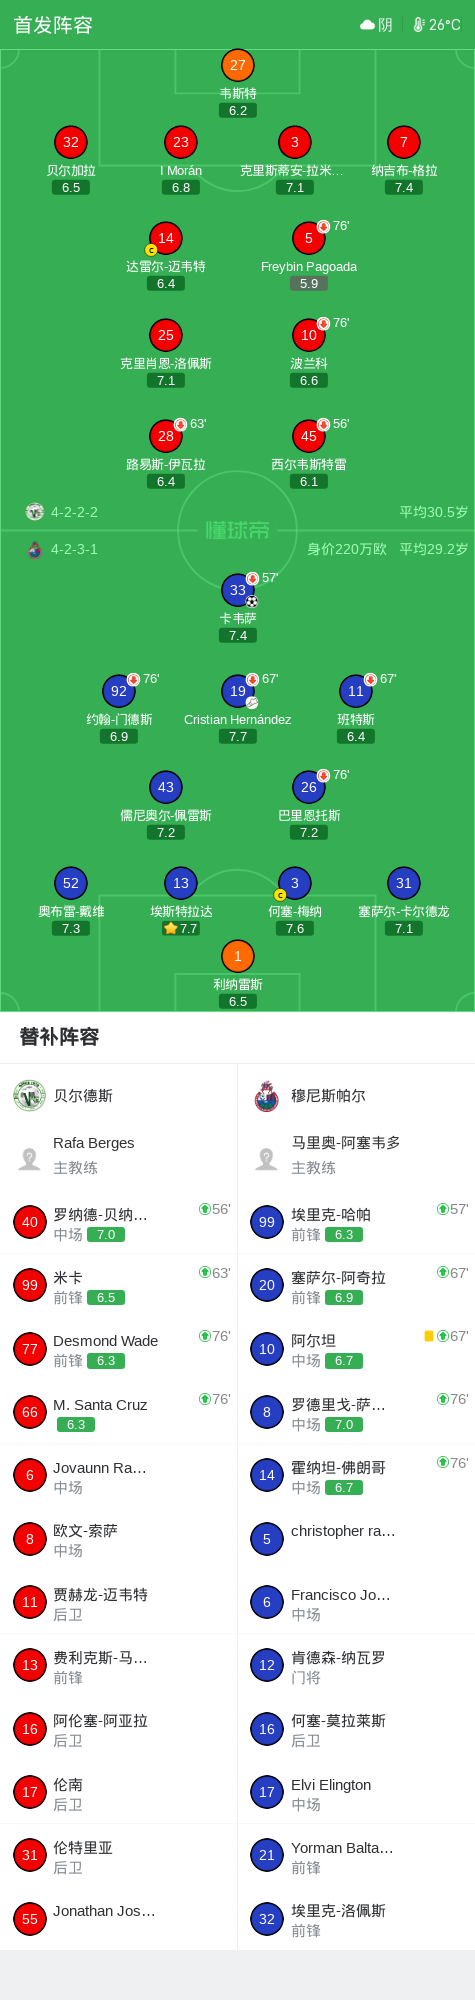Viewport: 475px width, 2000px height.
Task: Open the 4-2-3-1 formation team logo
Action: coord(35,549)
